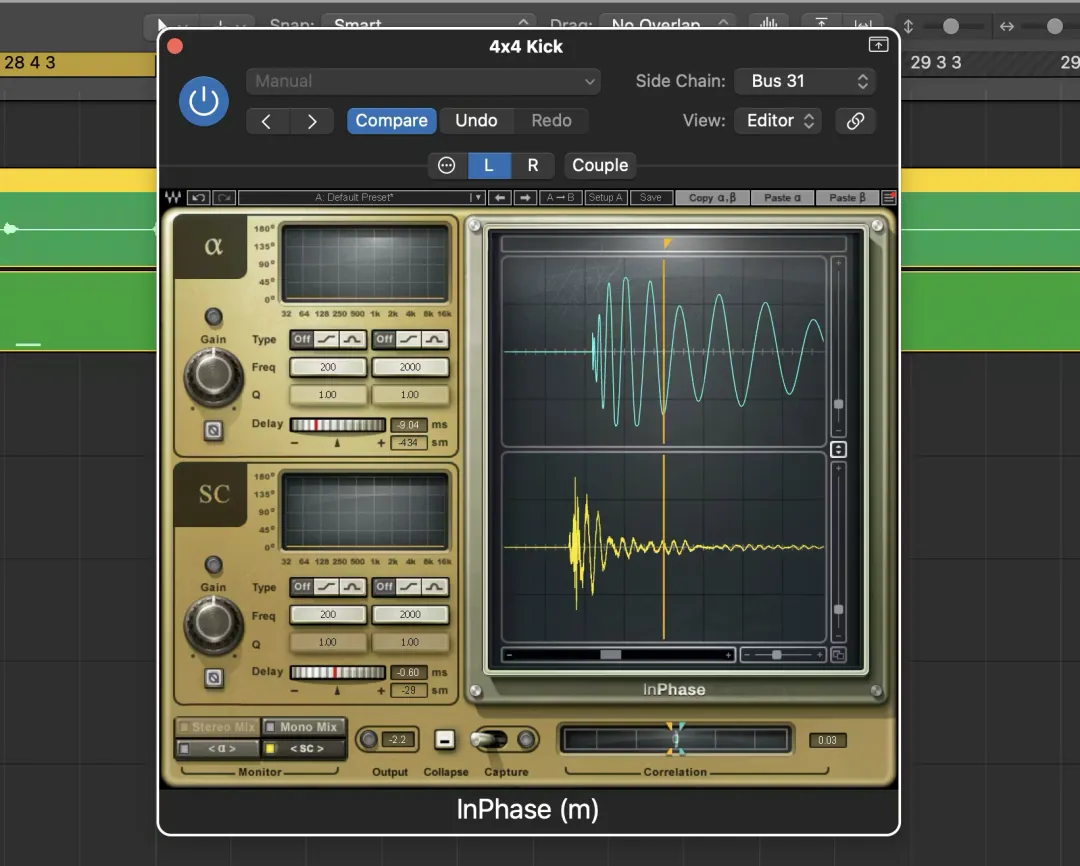Click Paste β button
The width and height of the screenshot is (1080, 866).
click(847, 198)
